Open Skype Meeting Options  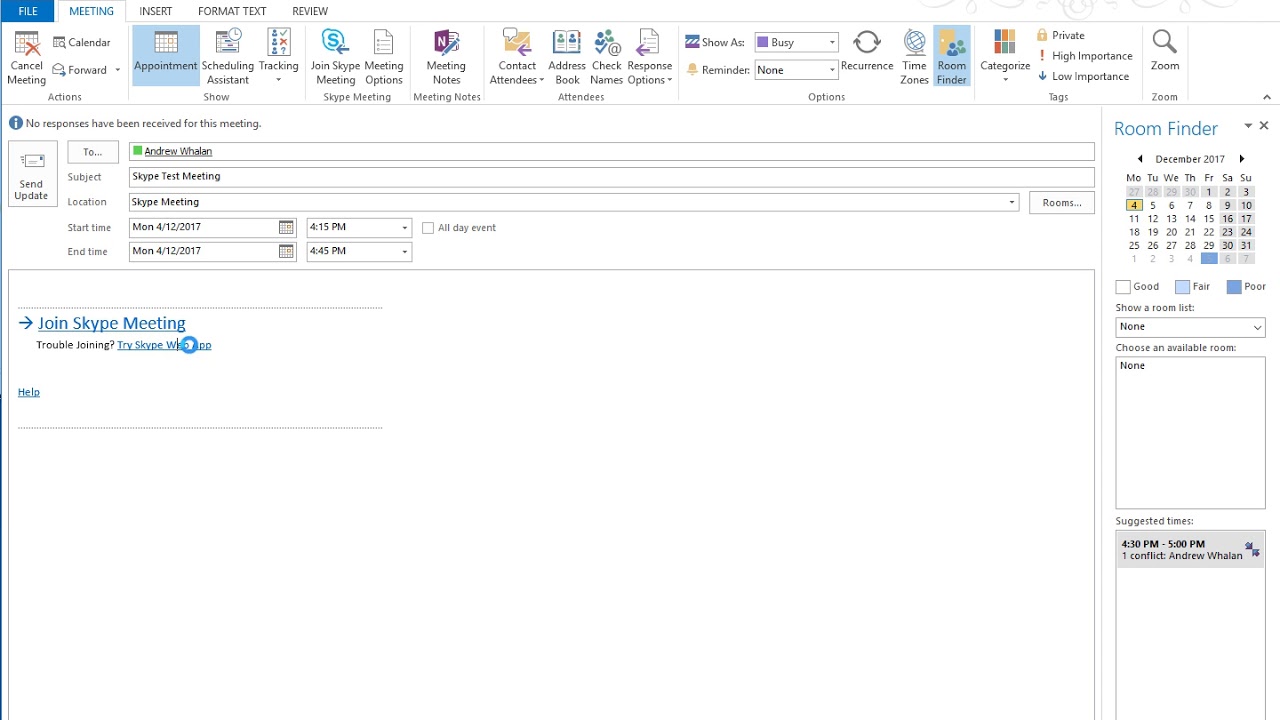(x=384, y=55)
